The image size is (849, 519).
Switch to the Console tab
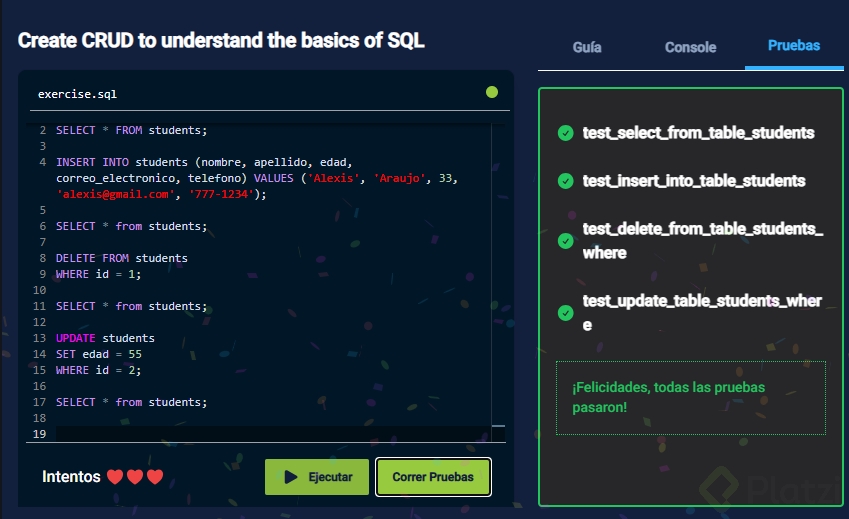point(690,47)
